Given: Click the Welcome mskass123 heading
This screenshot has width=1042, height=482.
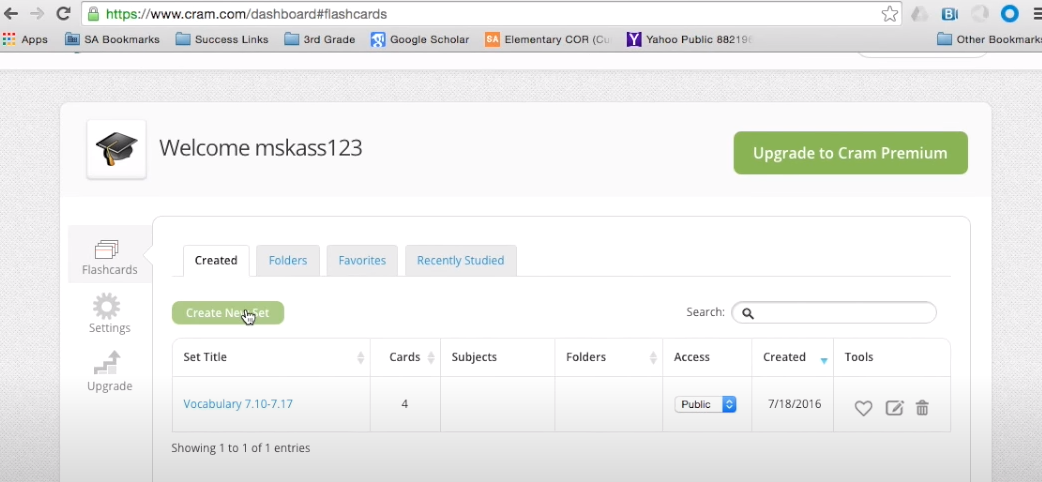Looking at the screenshot, I should [260, 148].
